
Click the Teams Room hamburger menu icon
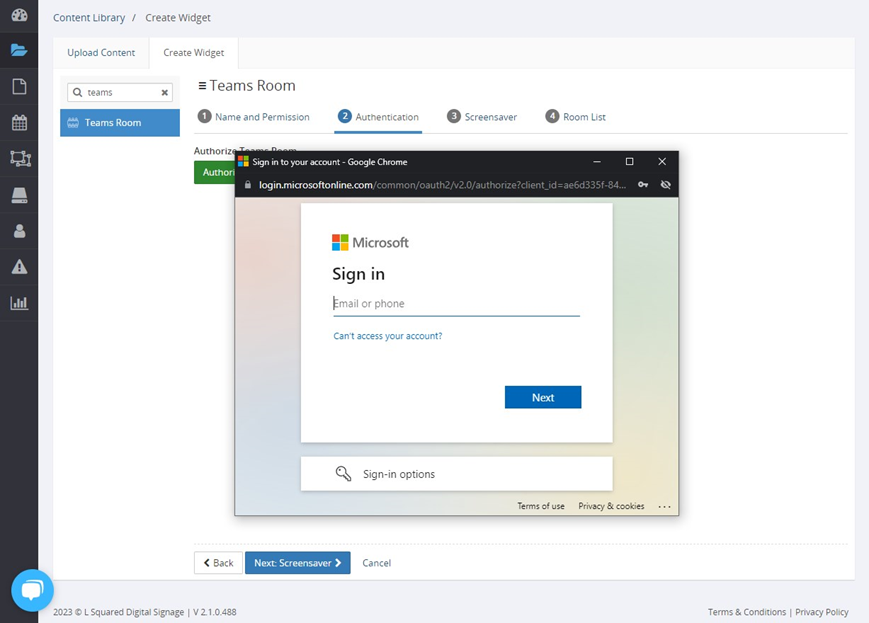tap(202, 86)
